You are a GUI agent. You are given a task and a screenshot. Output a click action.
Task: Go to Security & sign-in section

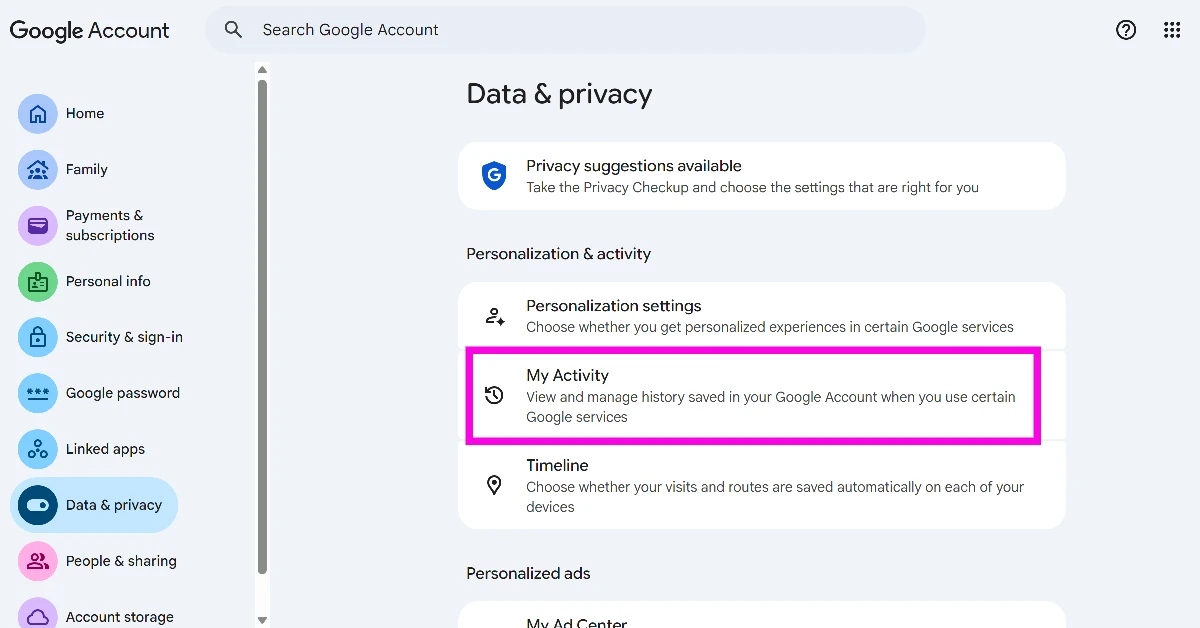100,337
